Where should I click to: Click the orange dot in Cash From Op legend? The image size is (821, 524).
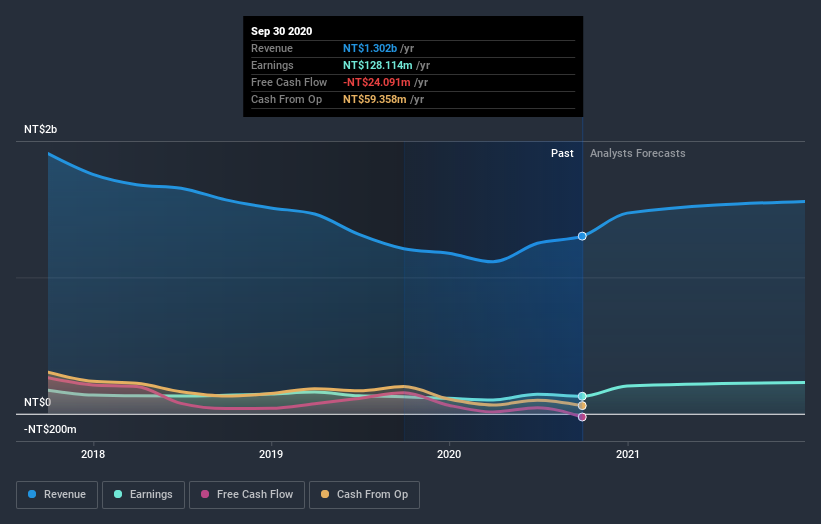(x=325, y=494)
